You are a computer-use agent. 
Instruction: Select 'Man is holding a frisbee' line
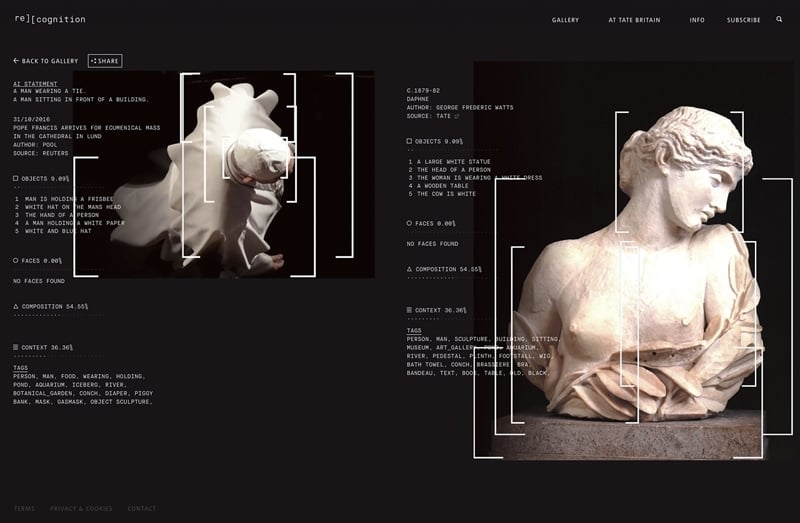click(x=64, y=199)
